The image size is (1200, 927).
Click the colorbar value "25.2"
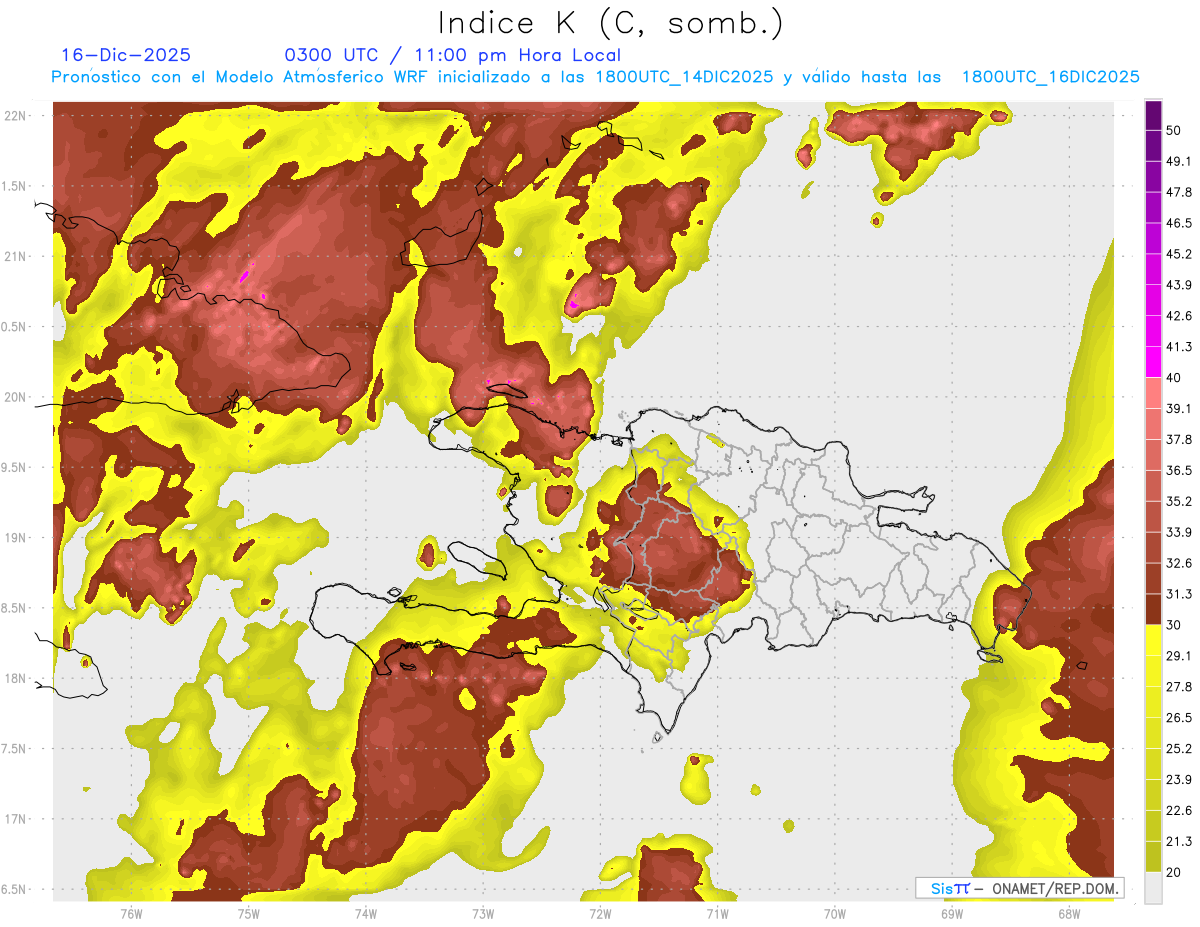(x=1178, y=749)
